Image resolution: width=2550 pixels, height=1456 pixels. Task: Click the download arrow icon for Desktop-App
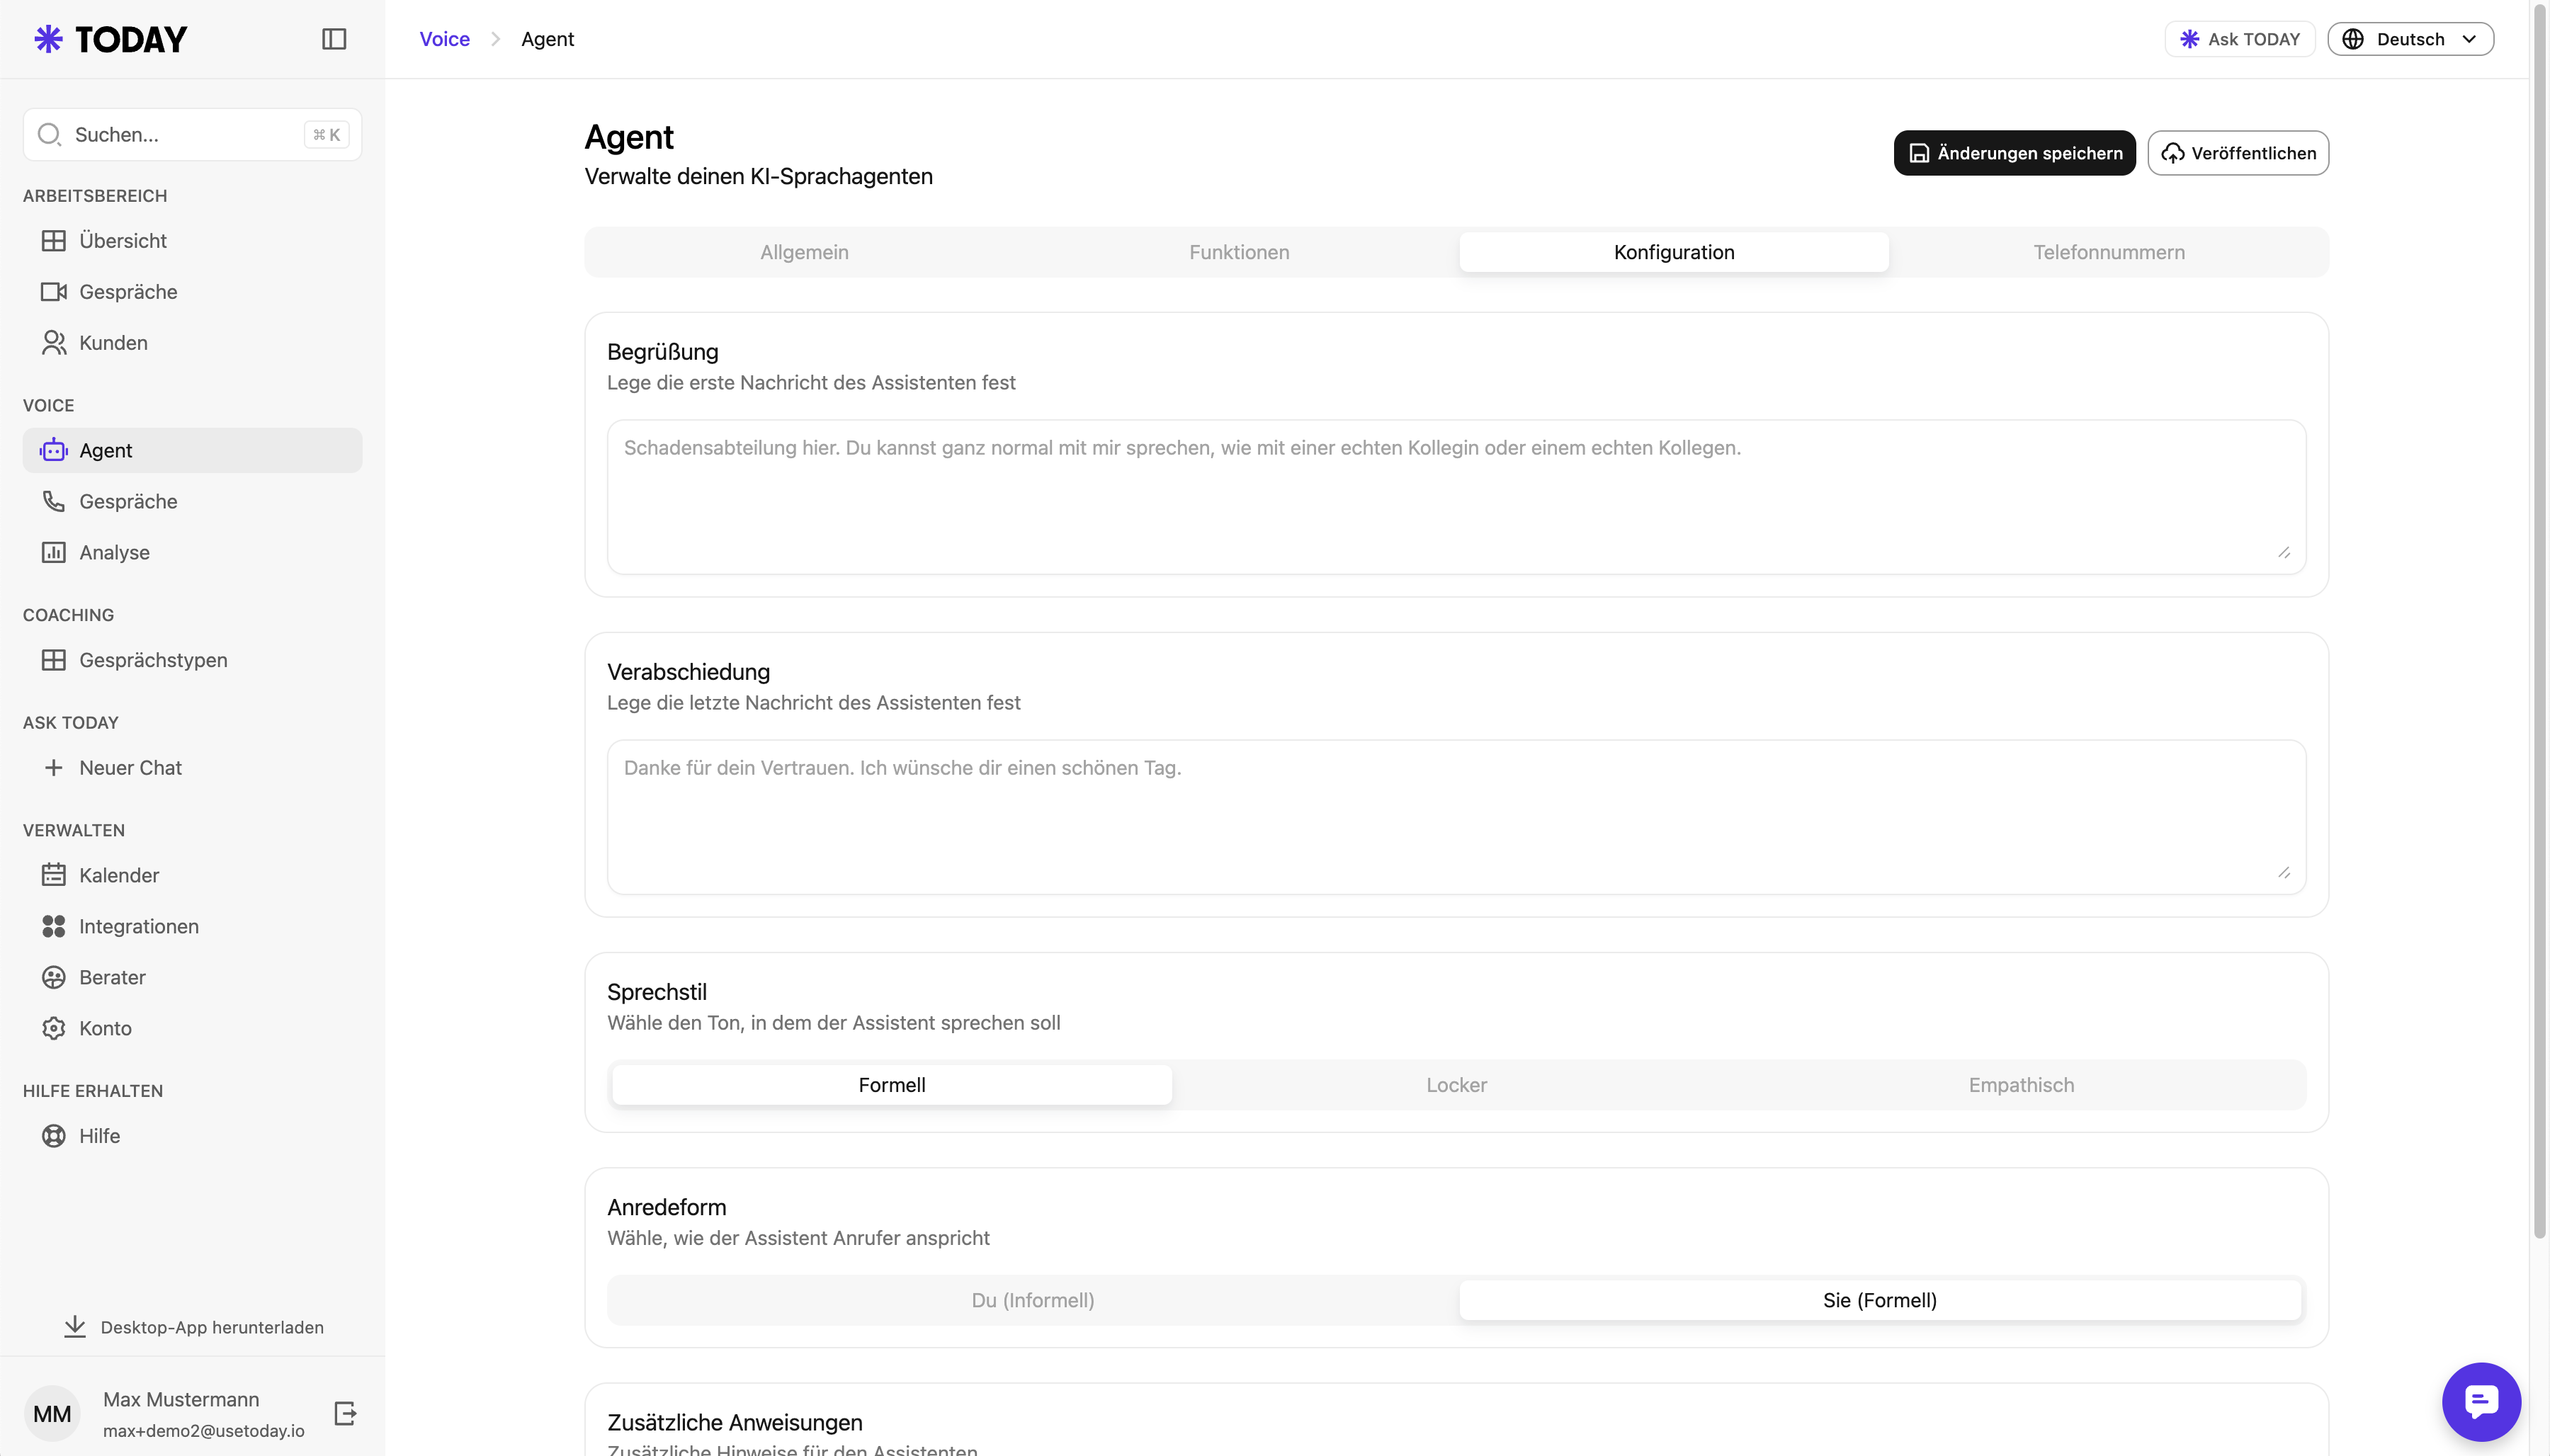[75, 1327]
